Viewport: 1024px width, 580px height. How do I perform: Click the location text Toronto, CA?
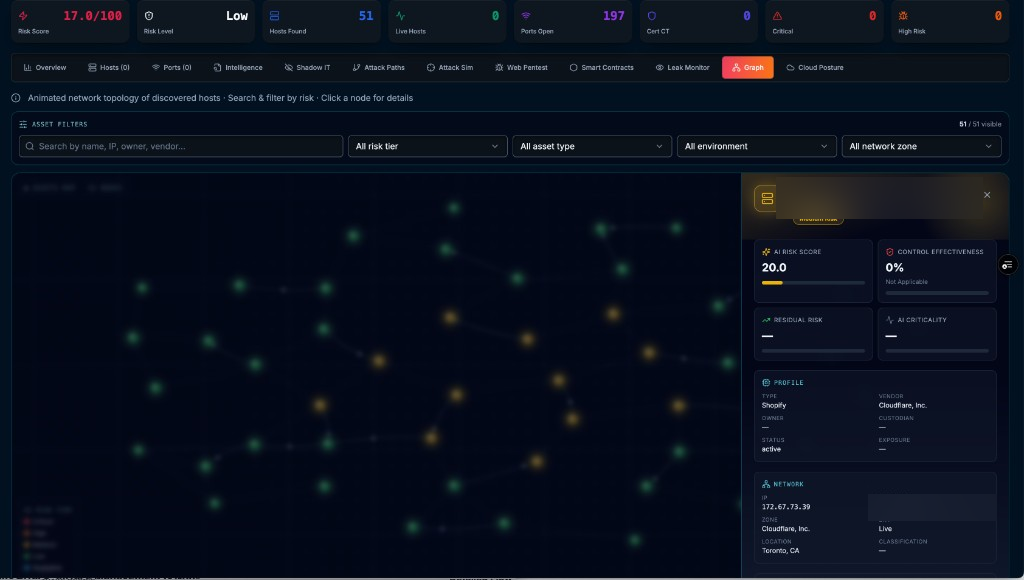(780, 551)
